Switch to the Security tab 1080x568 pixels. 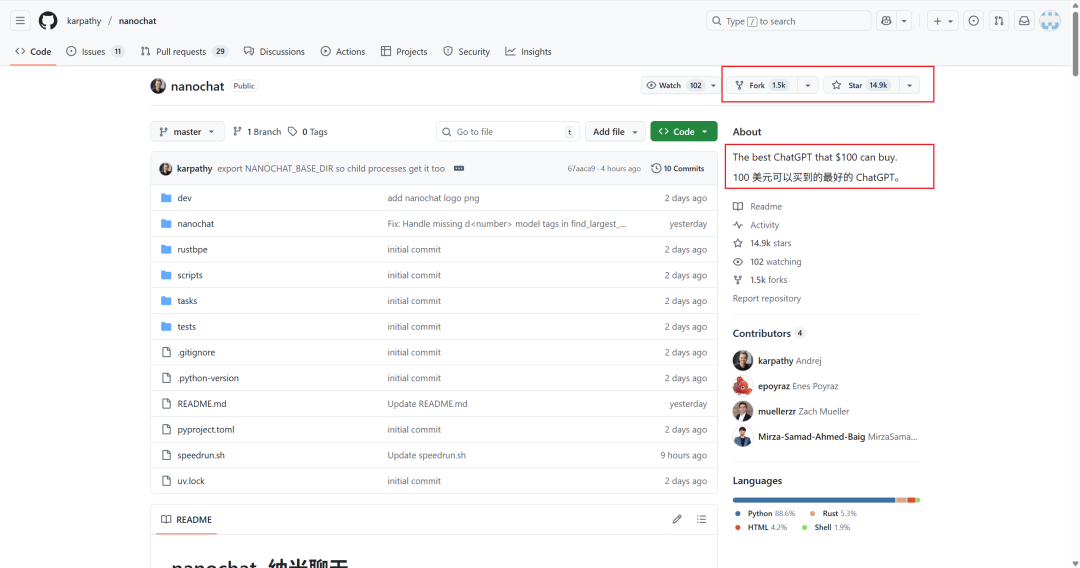click(x=466, y=52)
